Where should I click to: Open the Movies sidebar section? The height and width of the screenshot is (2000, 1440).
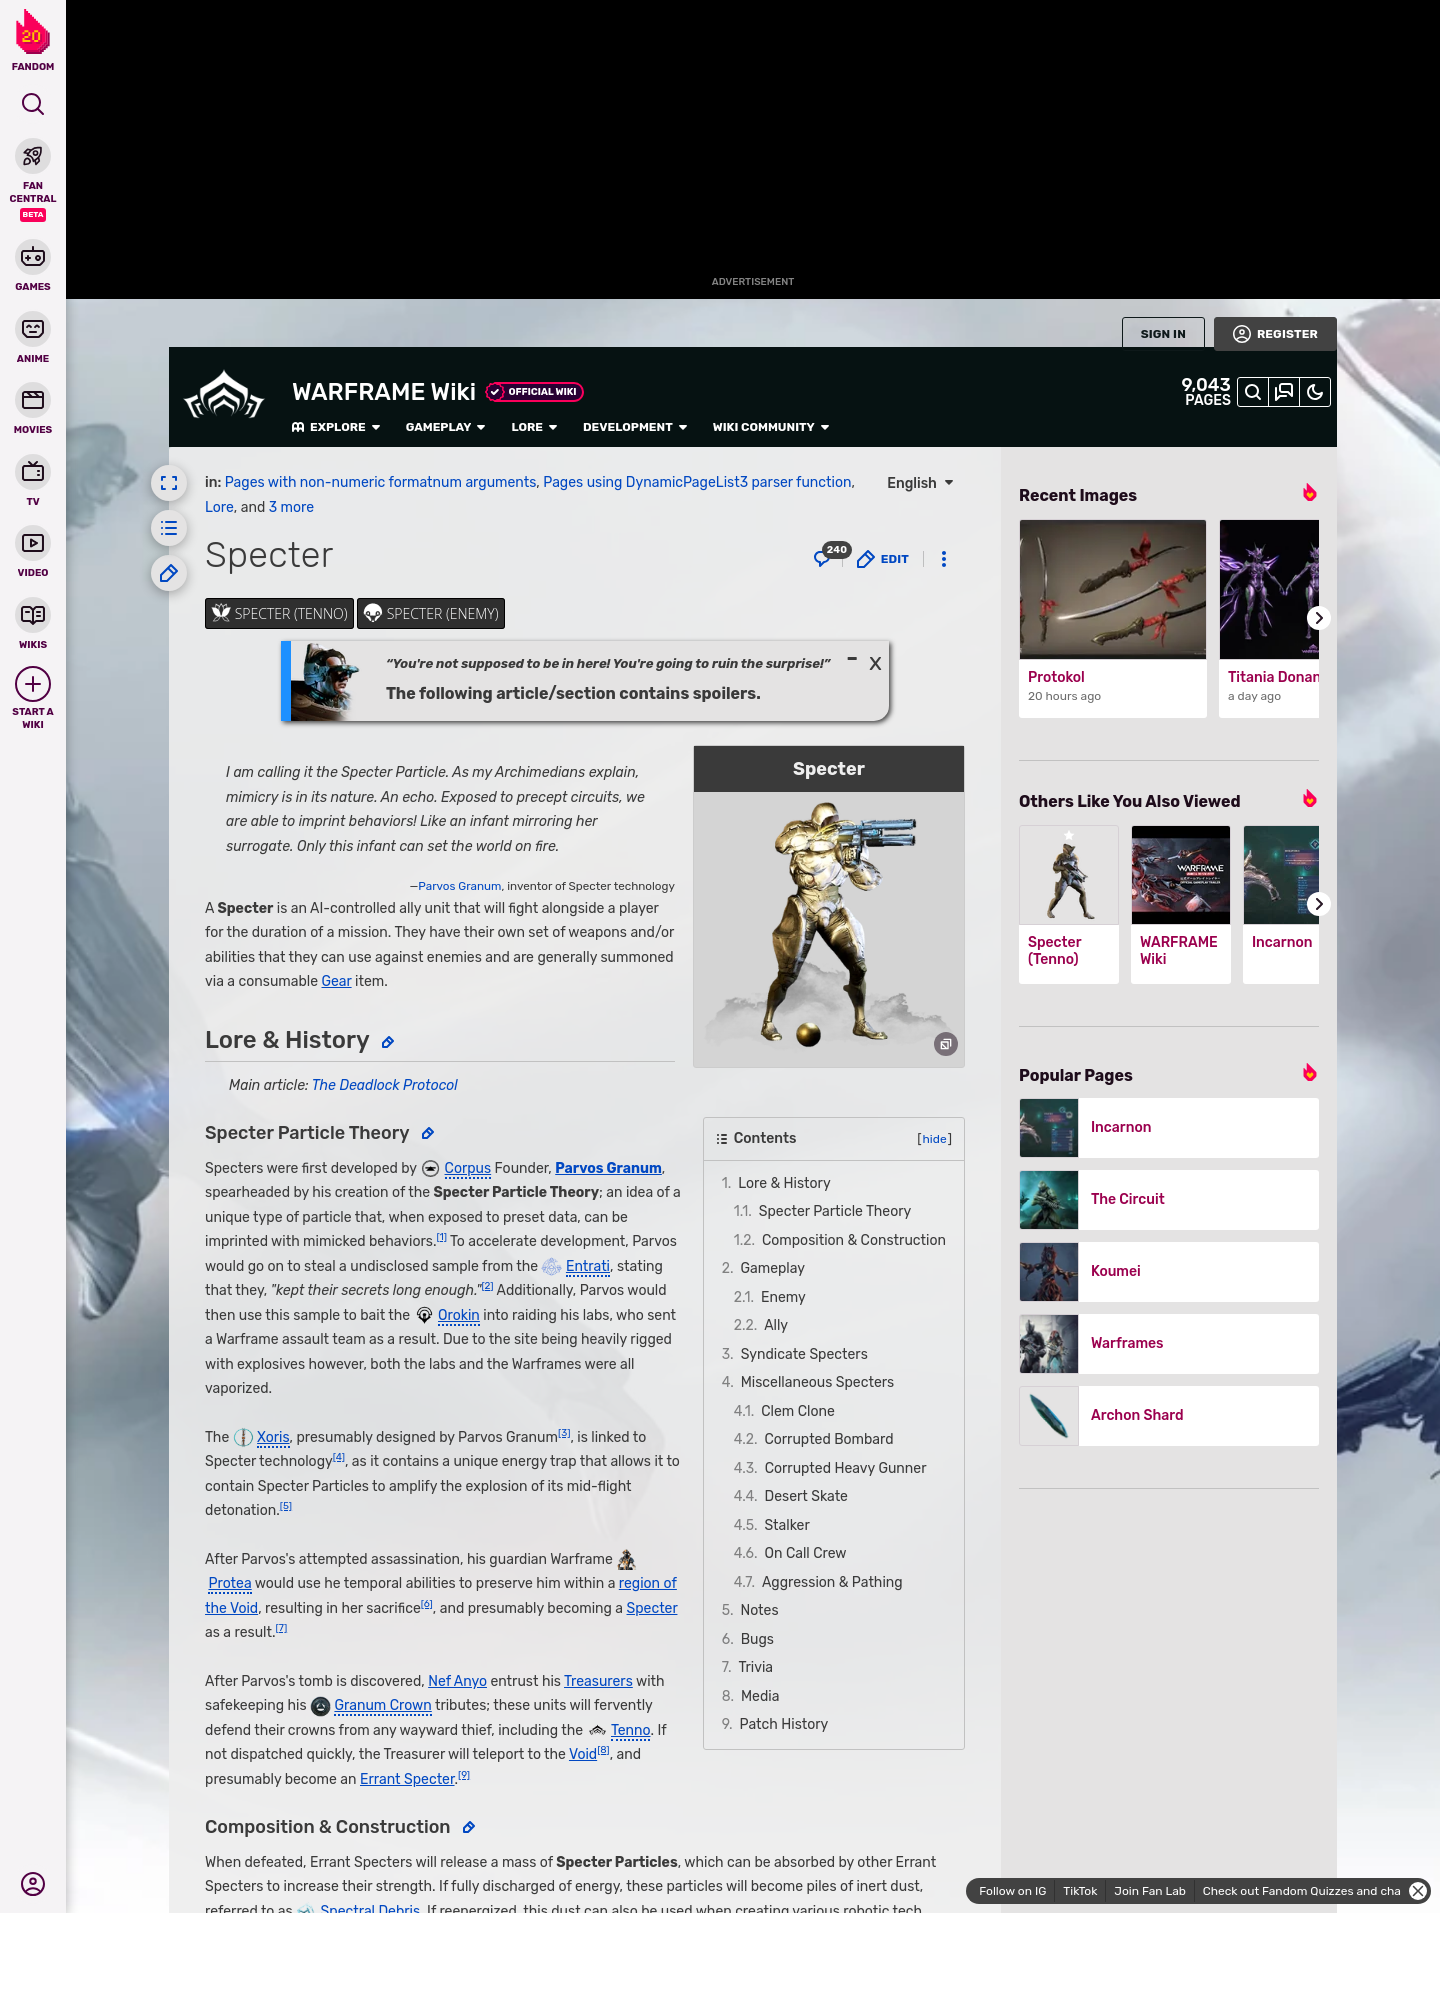pos(33,410)
